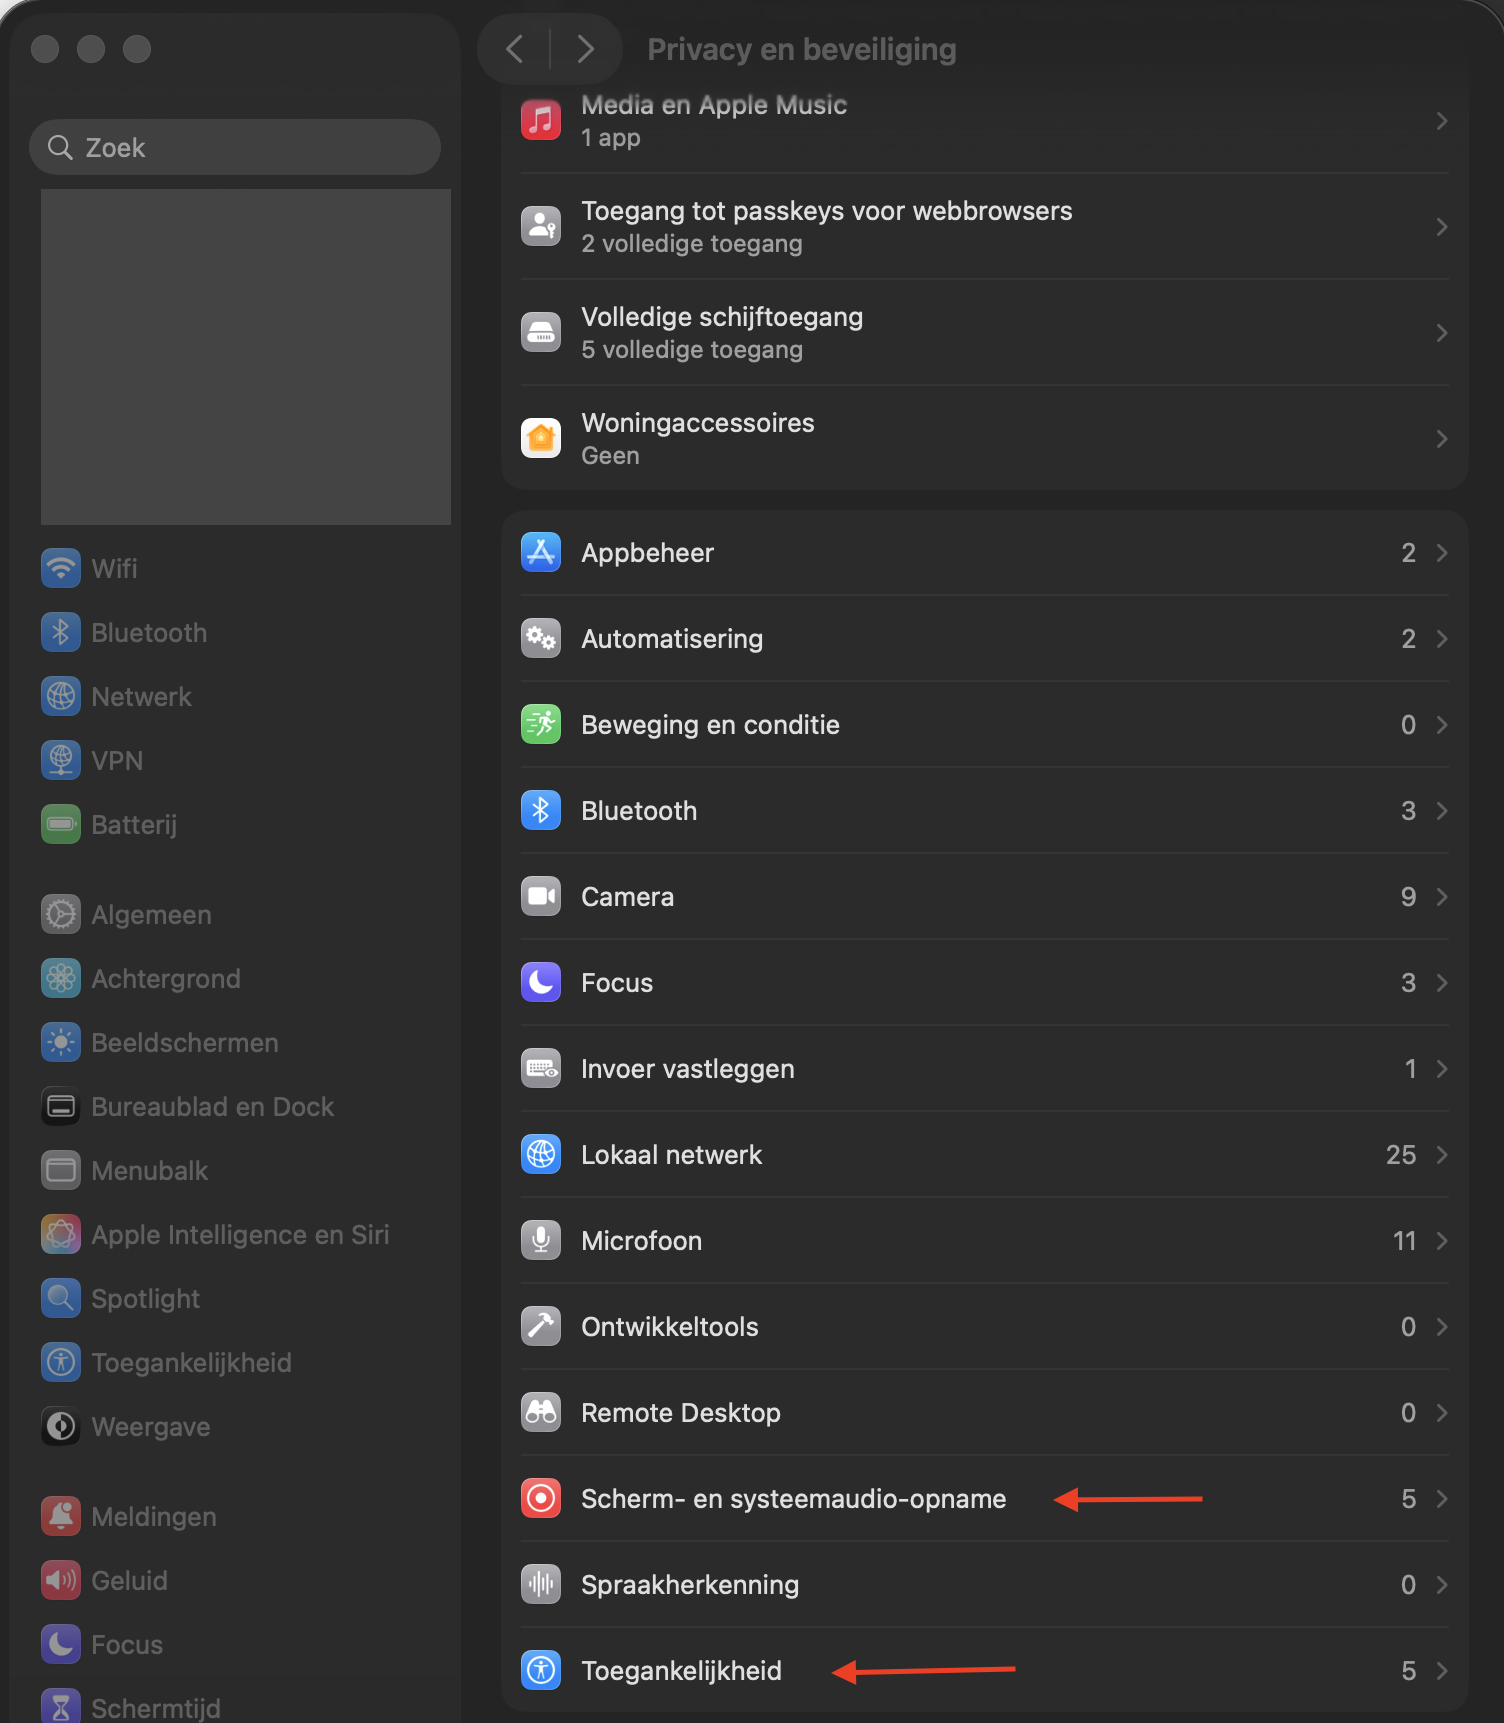Open Automatisering details with right chevron

1441,639
